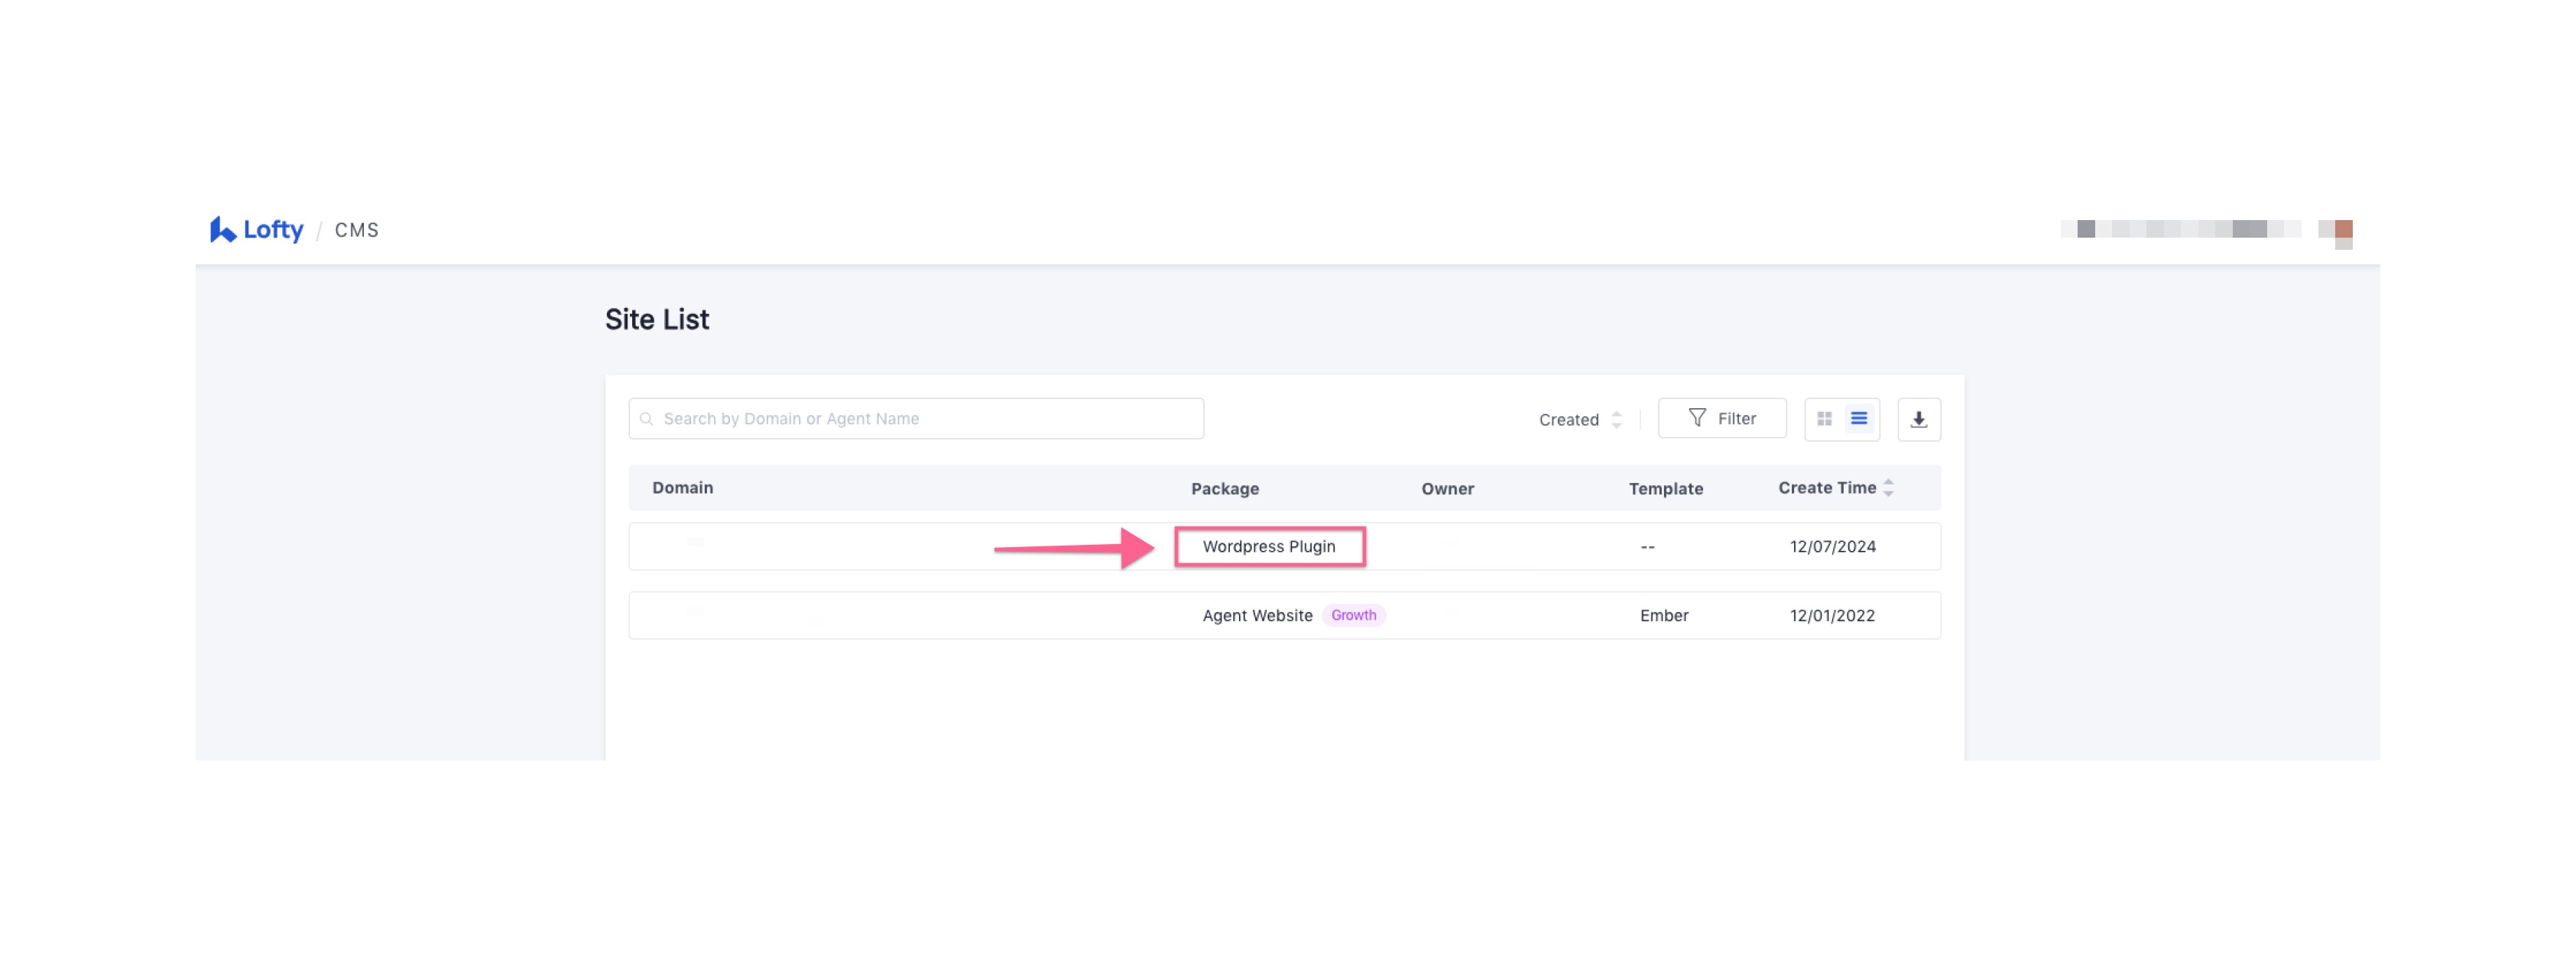This screenshot has height=956, width=2576.
Task: Switch to grid view layout
Action: (x=1824, y=419)
